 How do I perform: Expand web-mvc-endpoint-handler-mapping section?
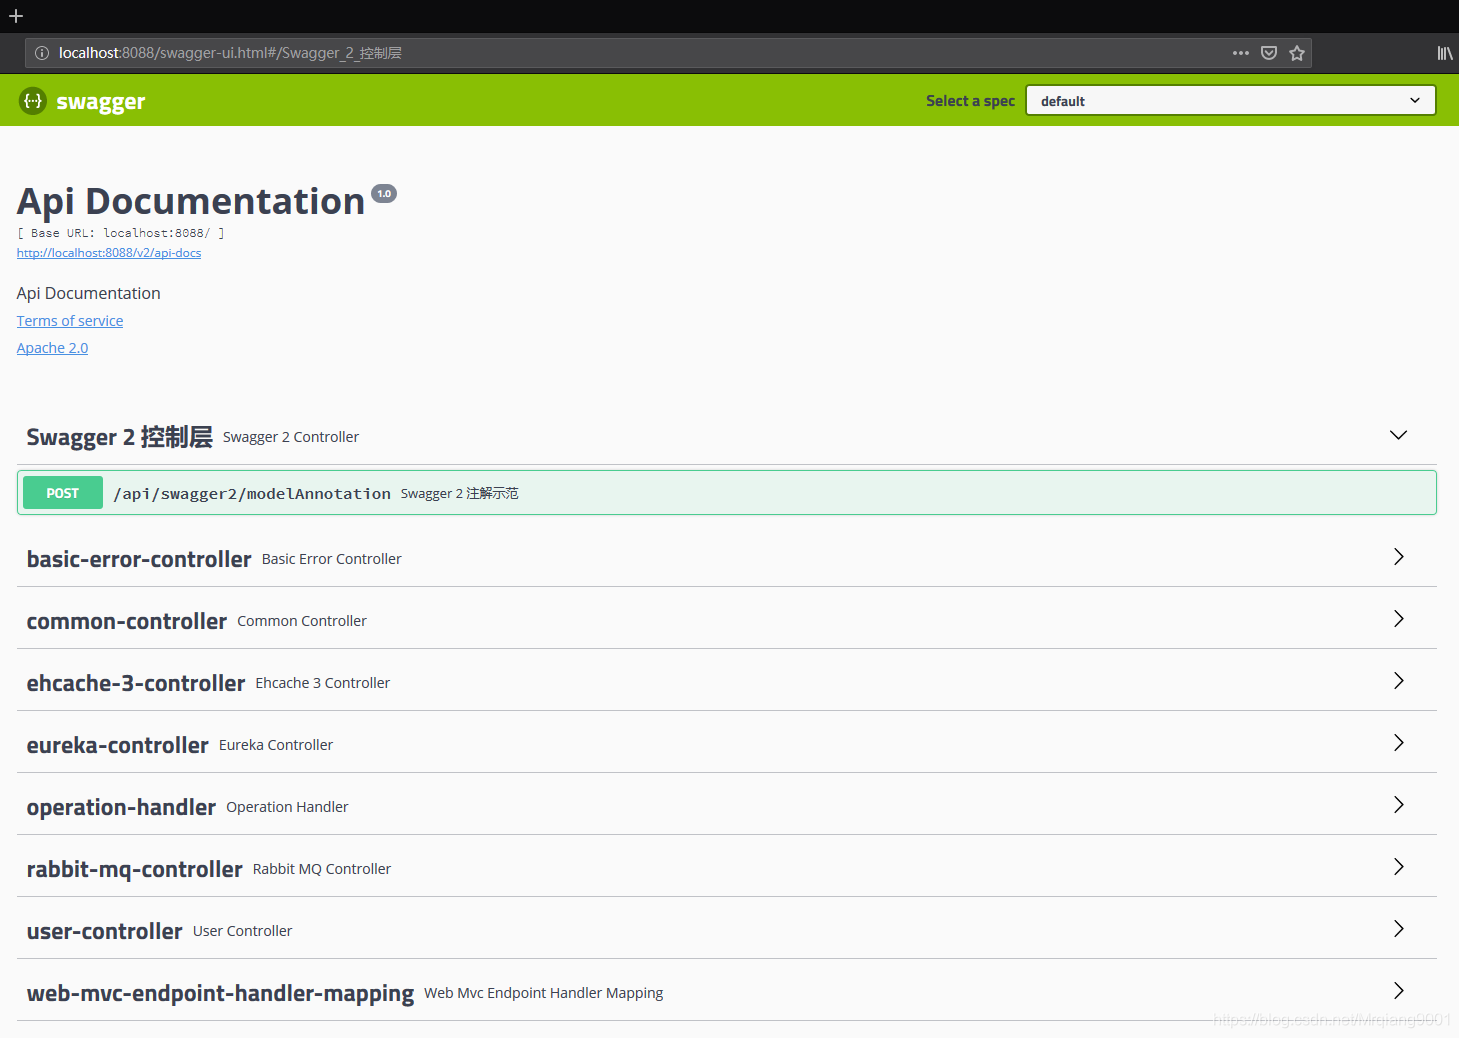1398,991
